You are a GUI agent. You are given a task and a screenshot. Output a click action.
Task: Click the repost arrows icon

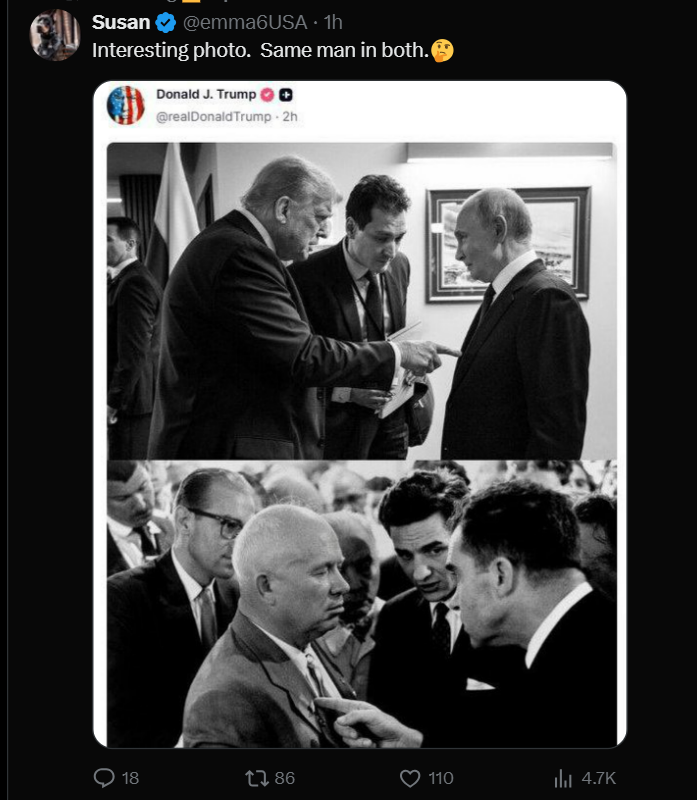pyautogui.click(x=256, y=778)
